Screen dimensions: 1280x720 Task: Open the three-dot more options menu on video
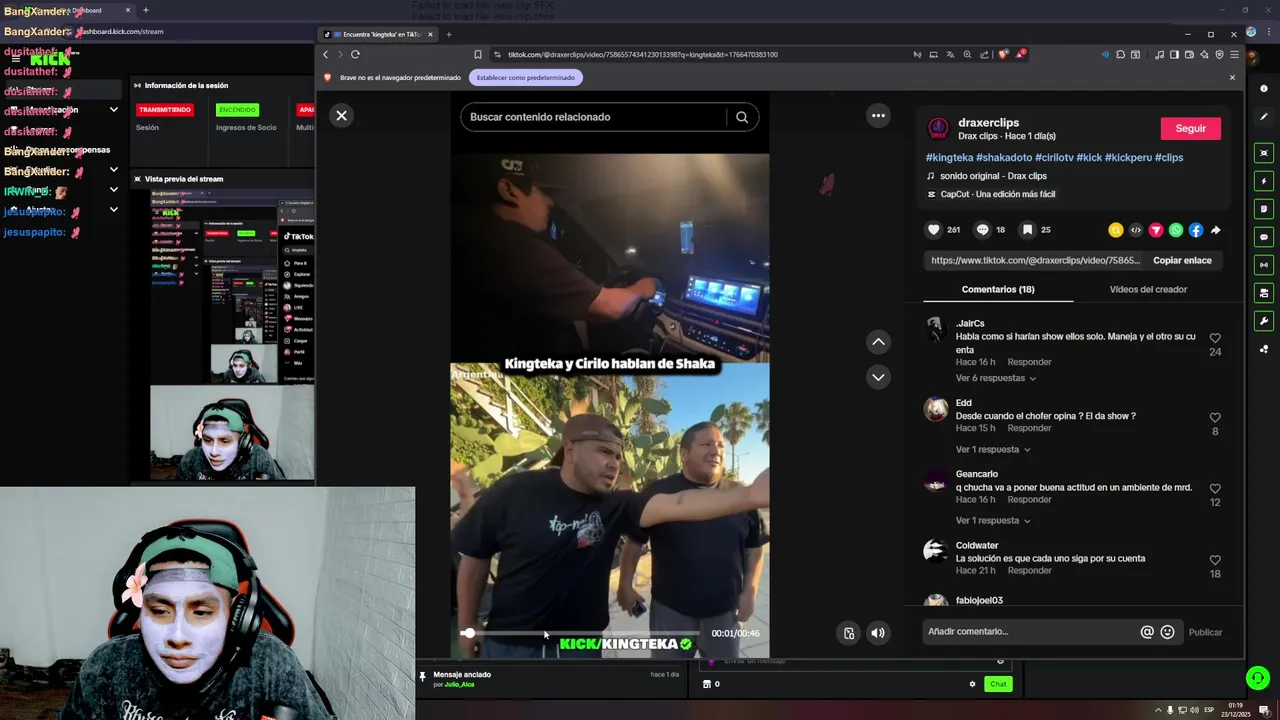[878, 116]
